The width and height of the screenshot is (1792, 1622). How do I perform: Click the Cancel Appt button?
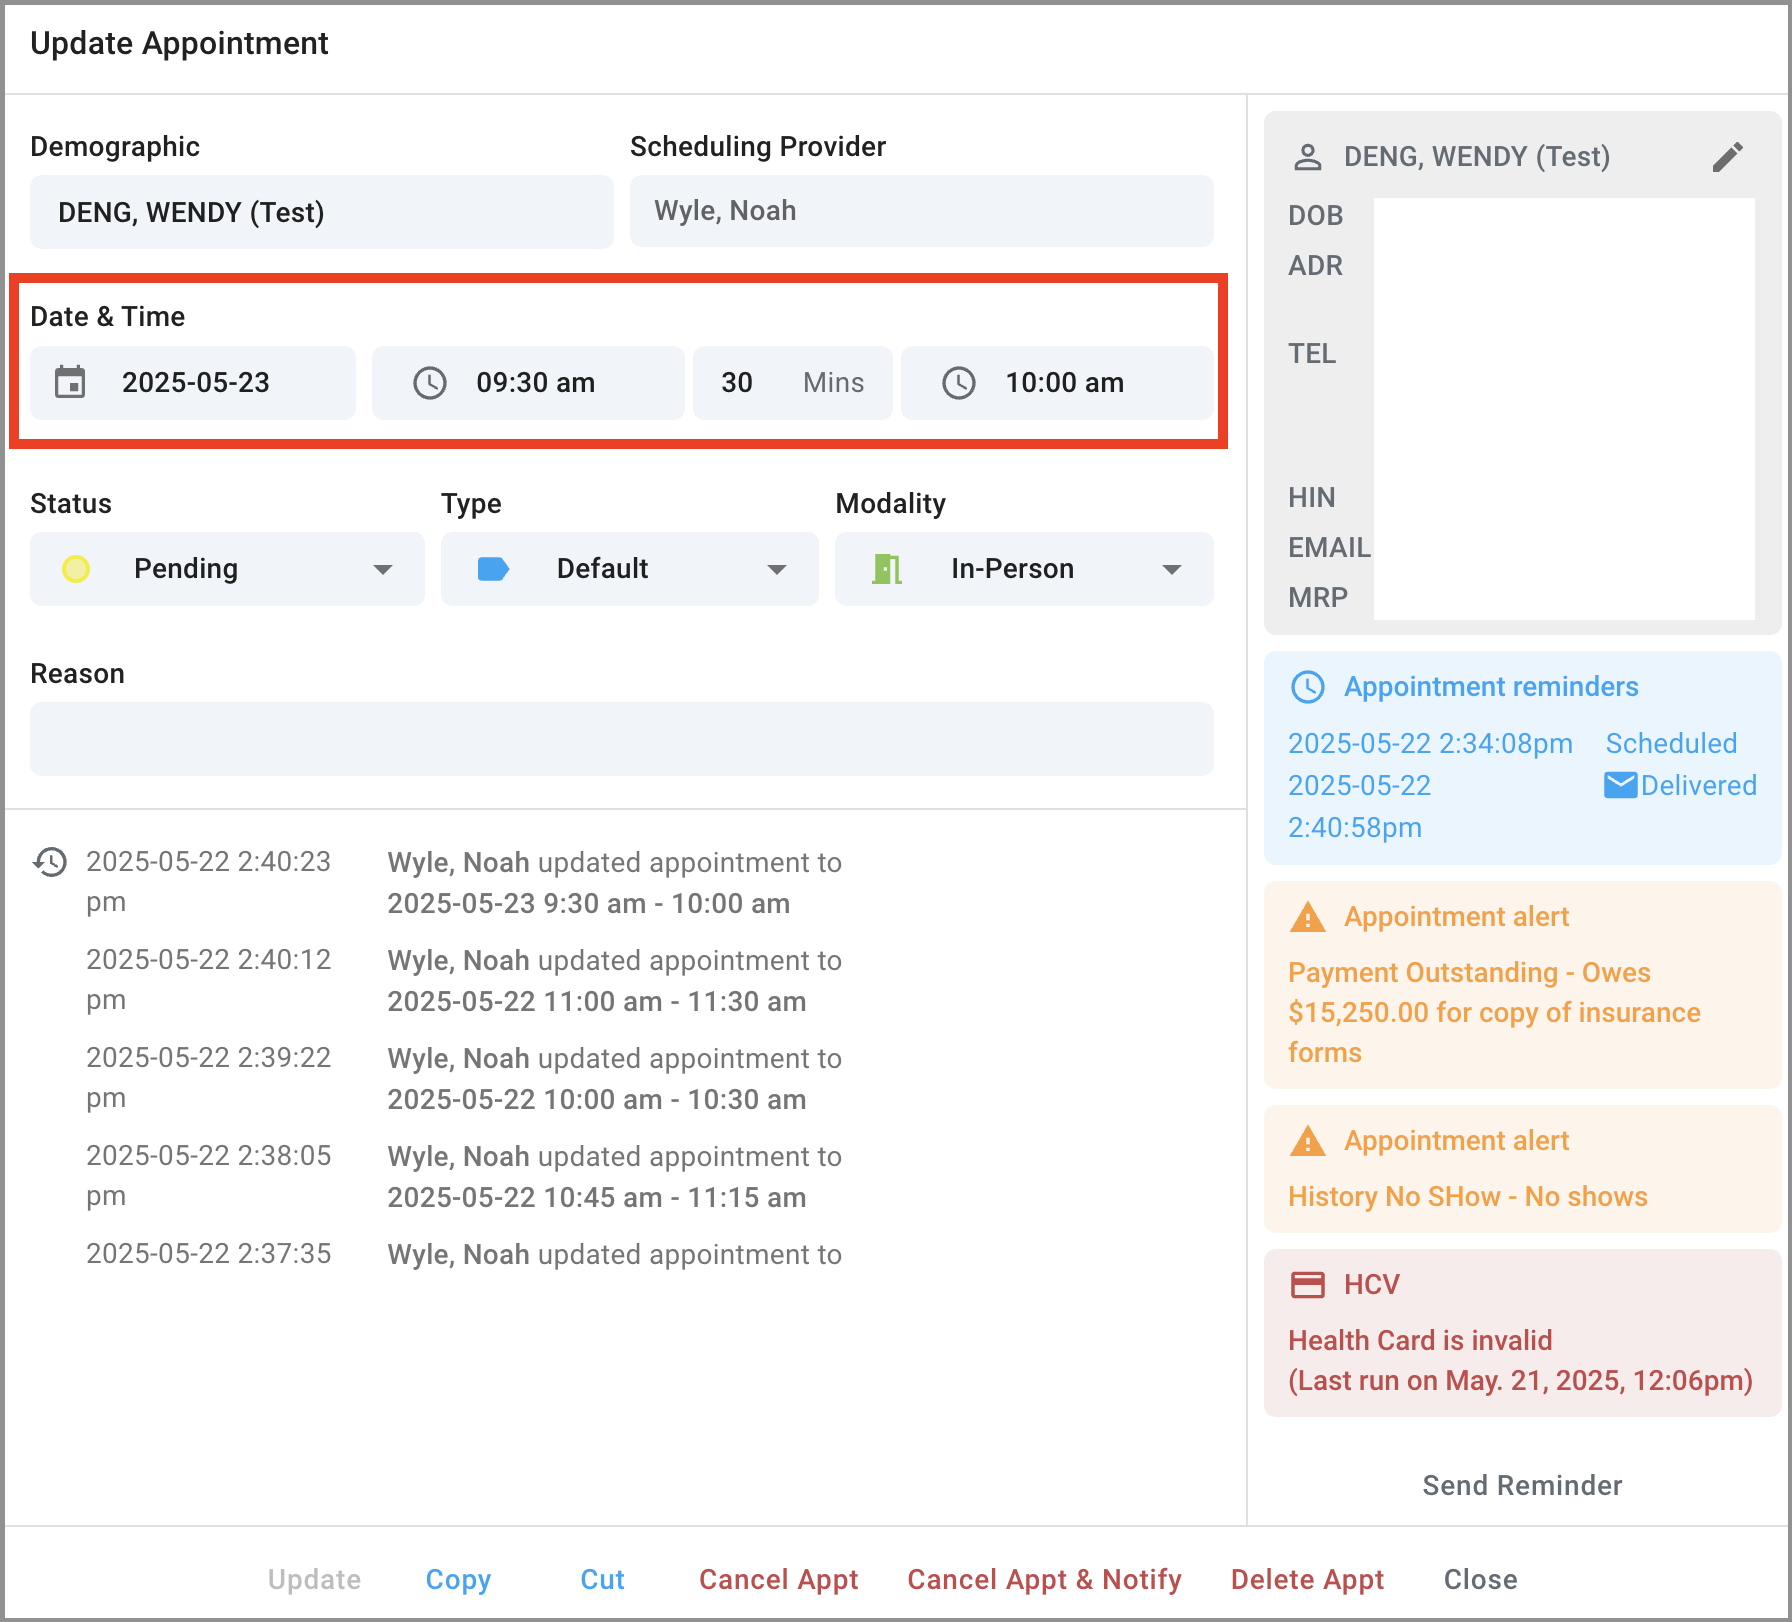pos(778,1579)
